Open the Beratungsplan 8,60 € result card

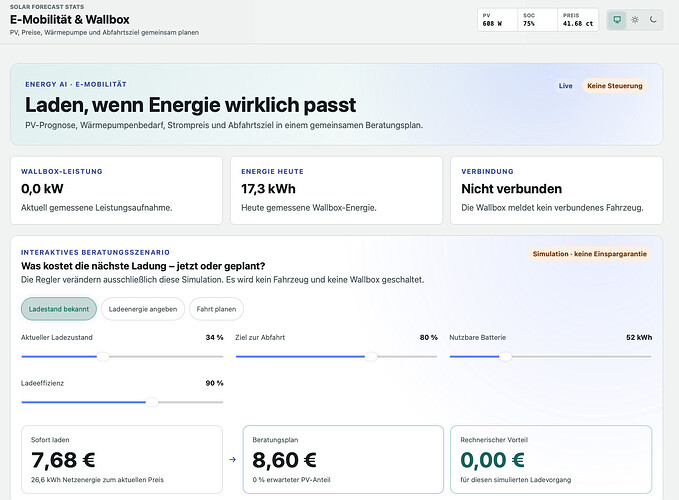(343, 459)
